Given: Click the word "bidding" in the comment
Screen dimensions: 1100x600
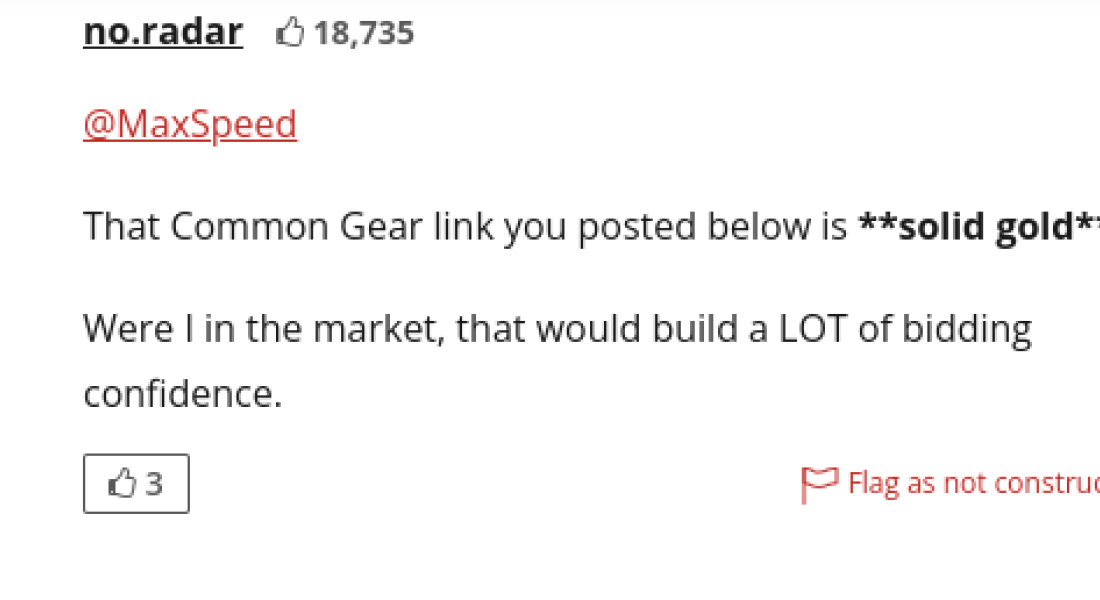Looking at the screenshot, I should (x=967, y=330).
